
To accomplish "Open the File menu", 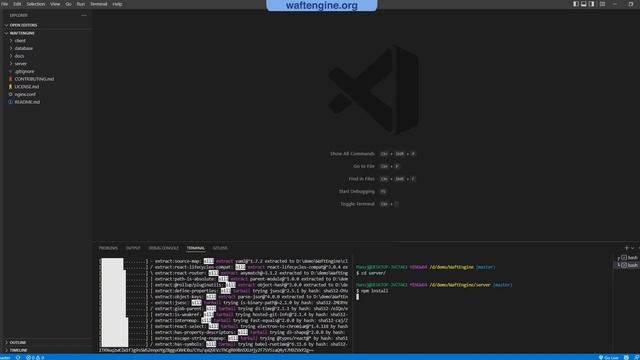I will click(4, 4).
